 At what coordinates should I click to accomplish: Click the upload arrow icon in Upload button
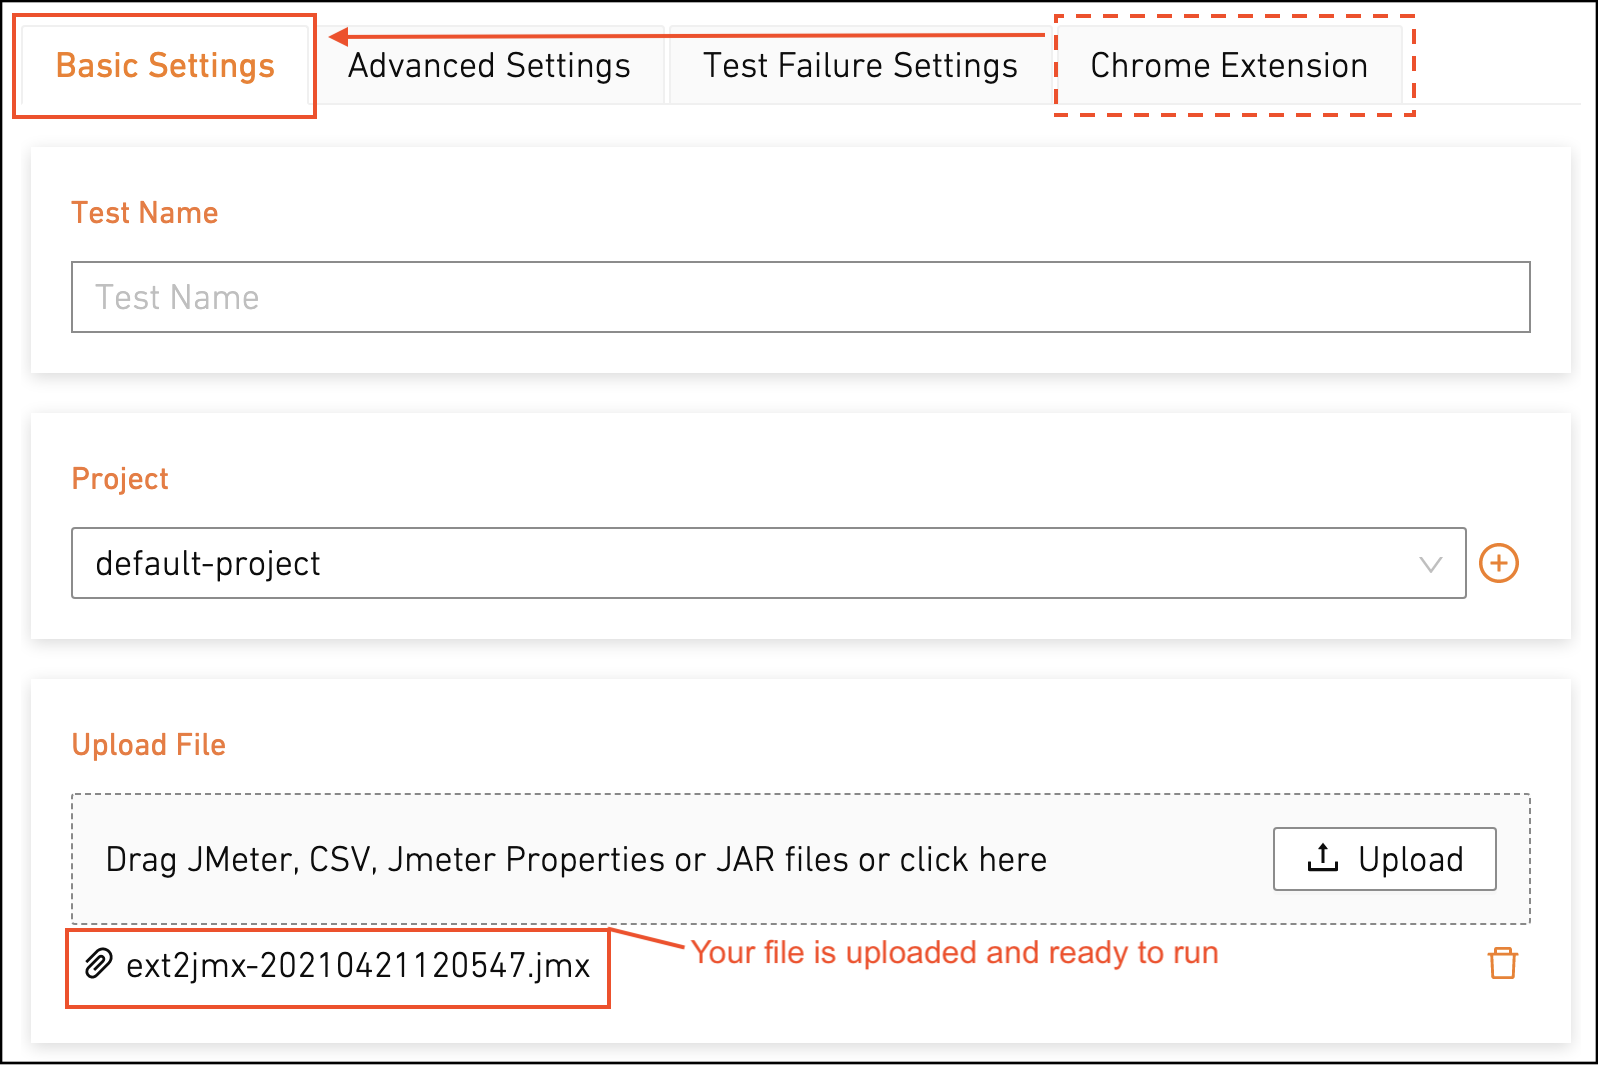(x=1322, y=858)
